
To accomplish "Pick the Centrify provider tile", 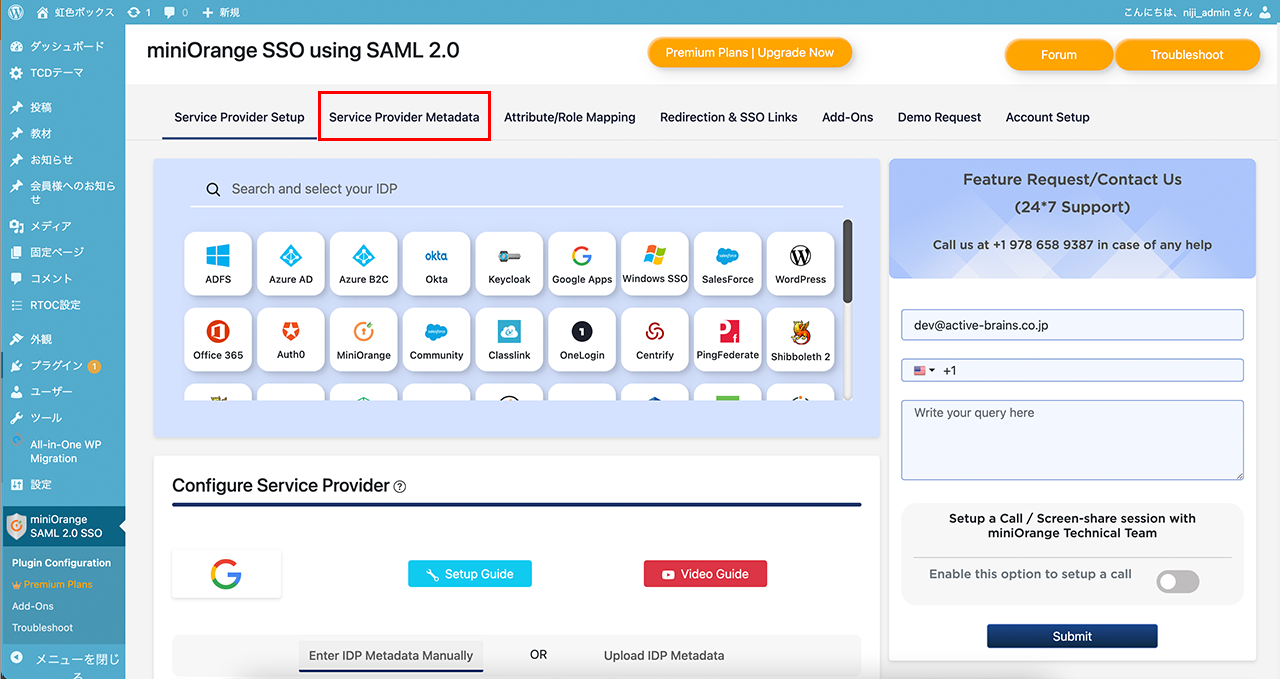I will click(655, 340).
